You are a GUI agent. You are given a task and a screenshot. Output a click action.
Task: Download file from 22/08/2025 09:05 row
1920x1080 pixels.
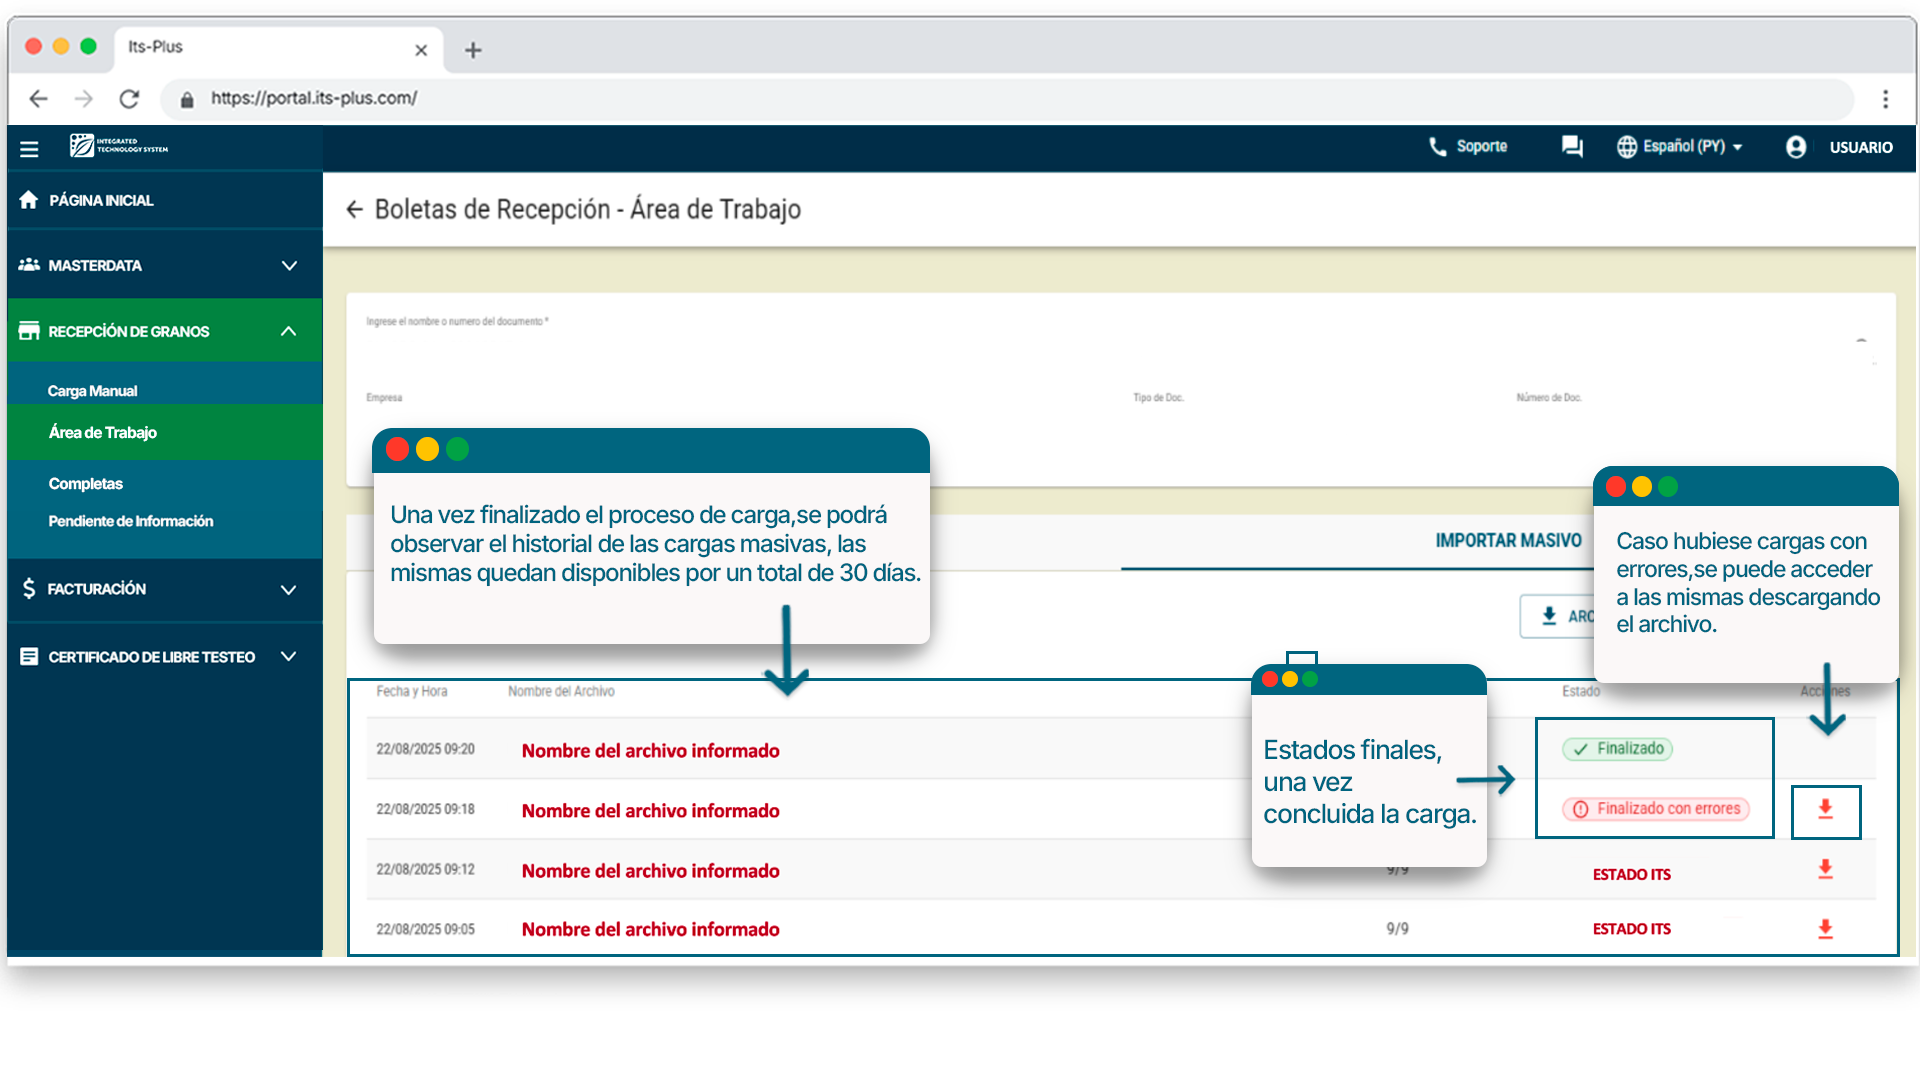(x=1825, y=930)
